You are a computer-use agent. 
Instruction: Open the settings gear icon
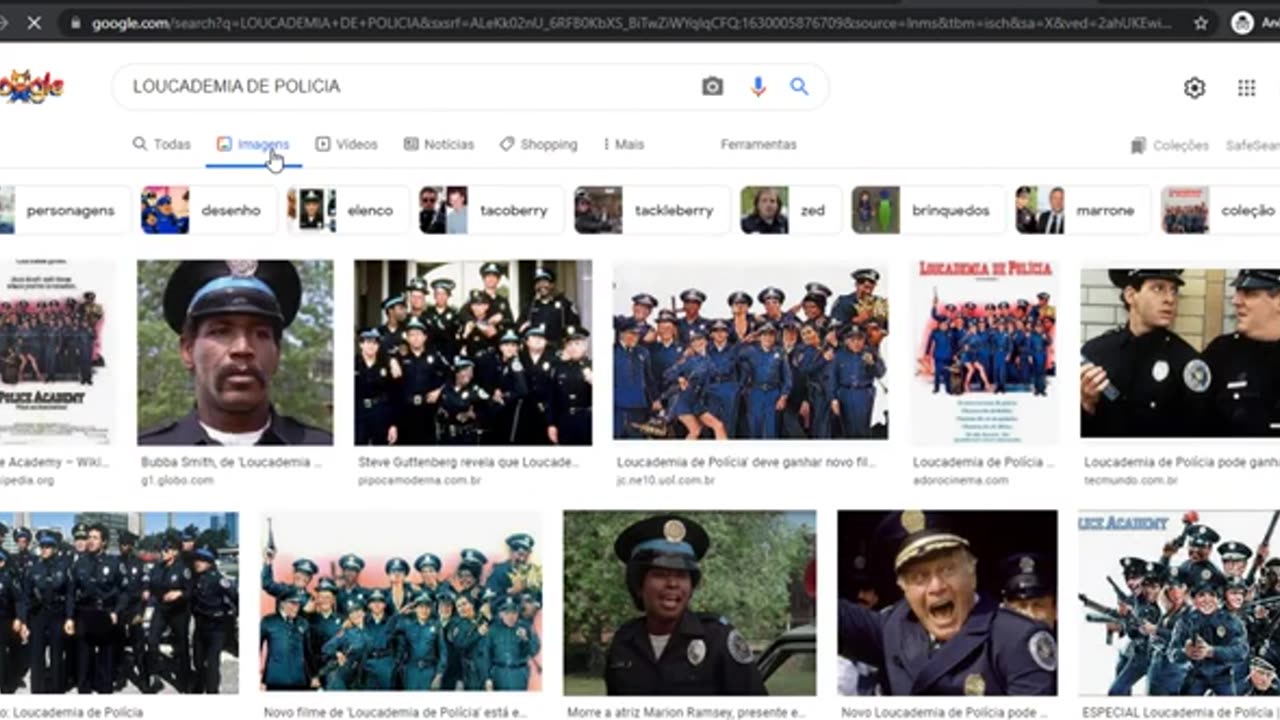pos(1194,88)
